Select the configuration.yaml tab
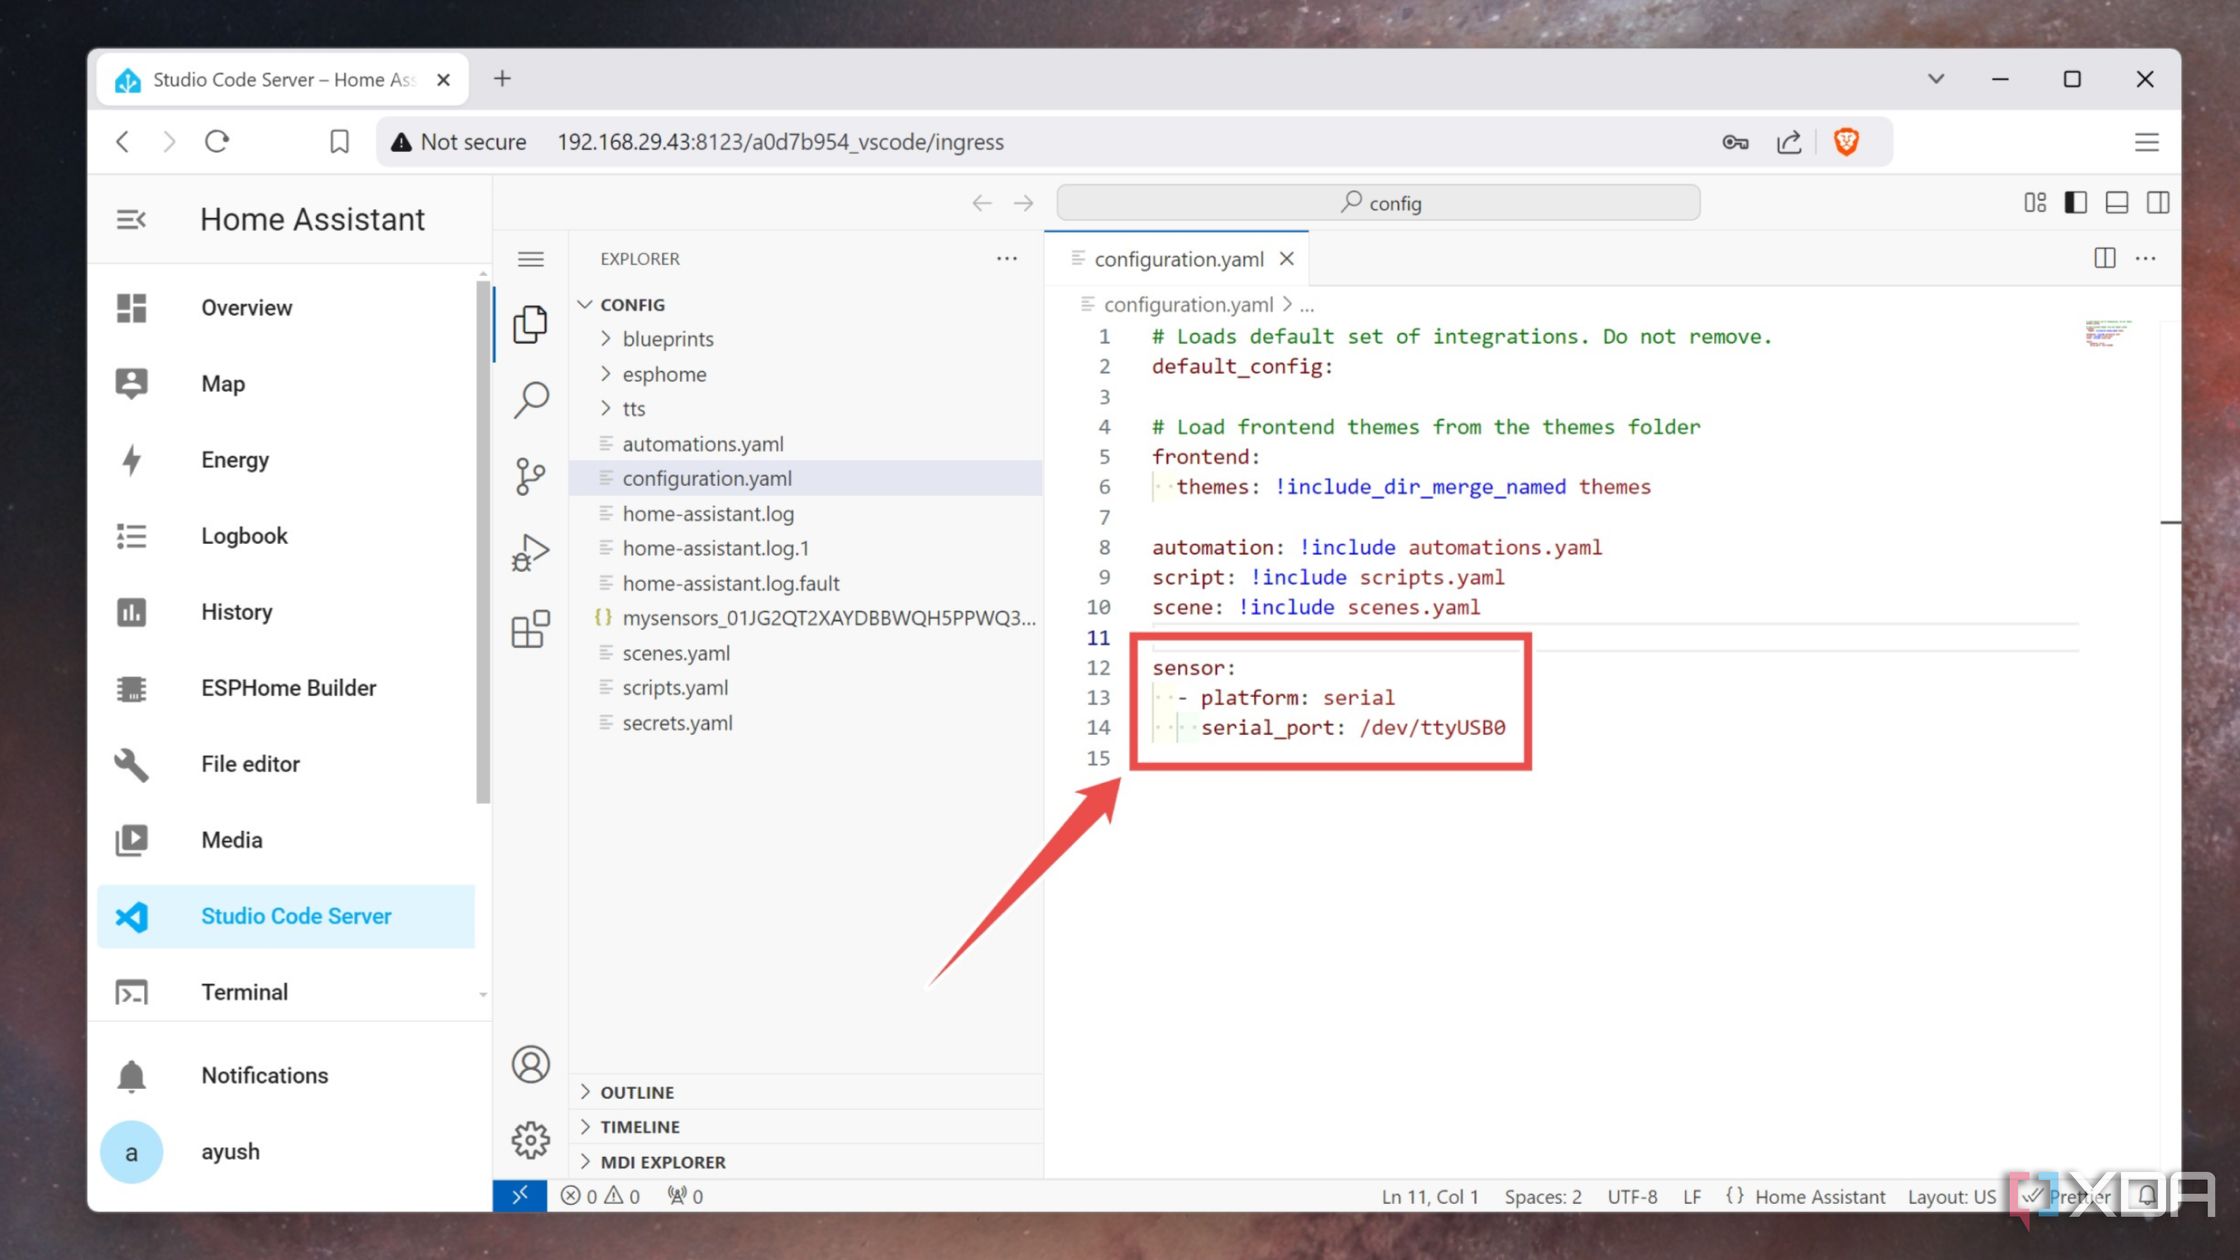 tap(1178, 258)
